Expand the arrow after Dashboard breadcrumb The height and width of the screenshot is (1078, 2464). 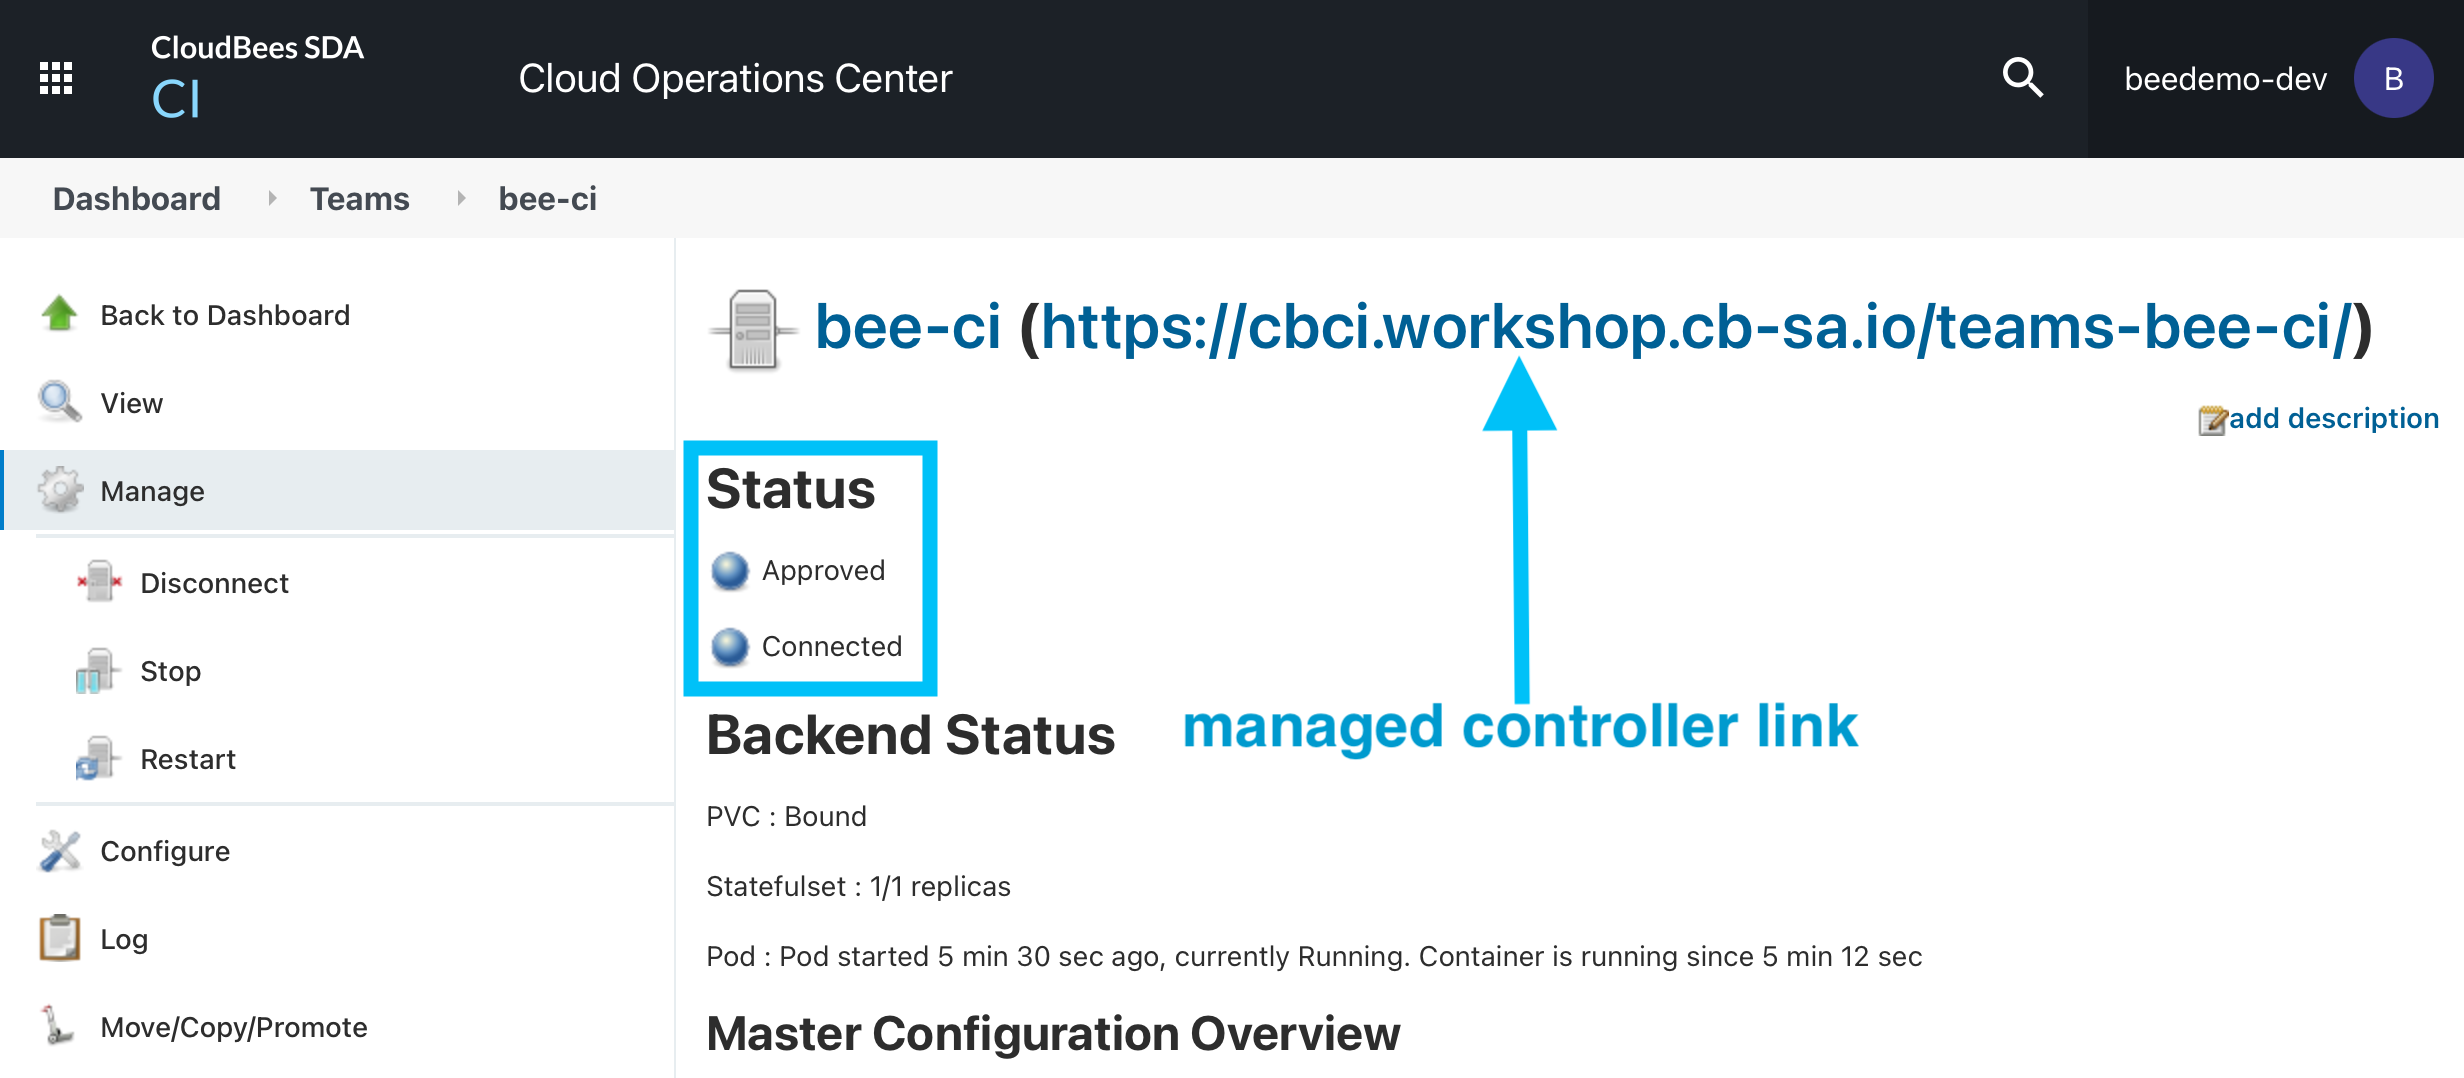(271, 198)
